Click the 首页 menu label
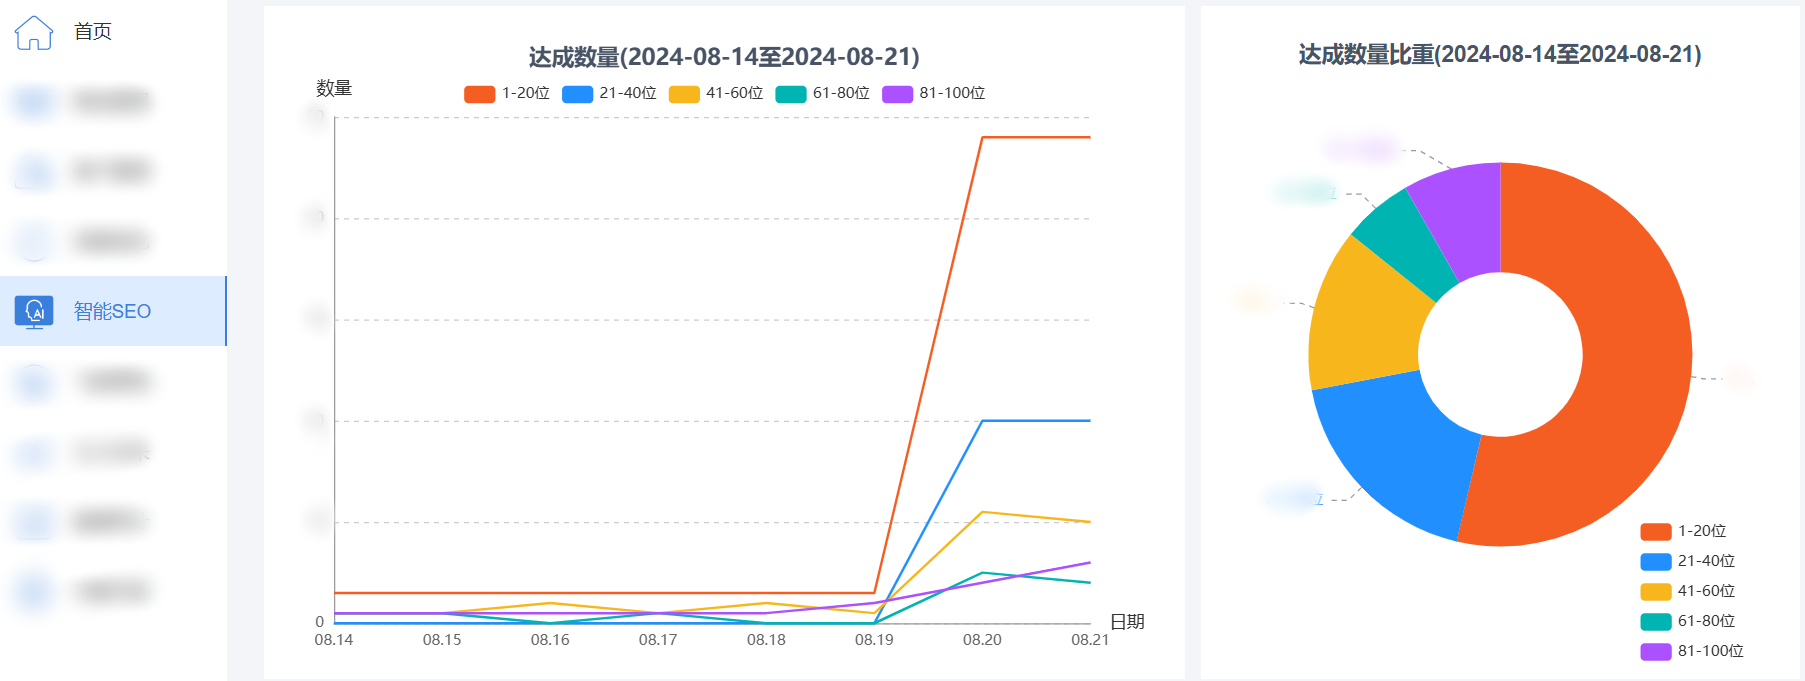The width and height of the screenshot is (1805, 681). [x=93, y=32]
